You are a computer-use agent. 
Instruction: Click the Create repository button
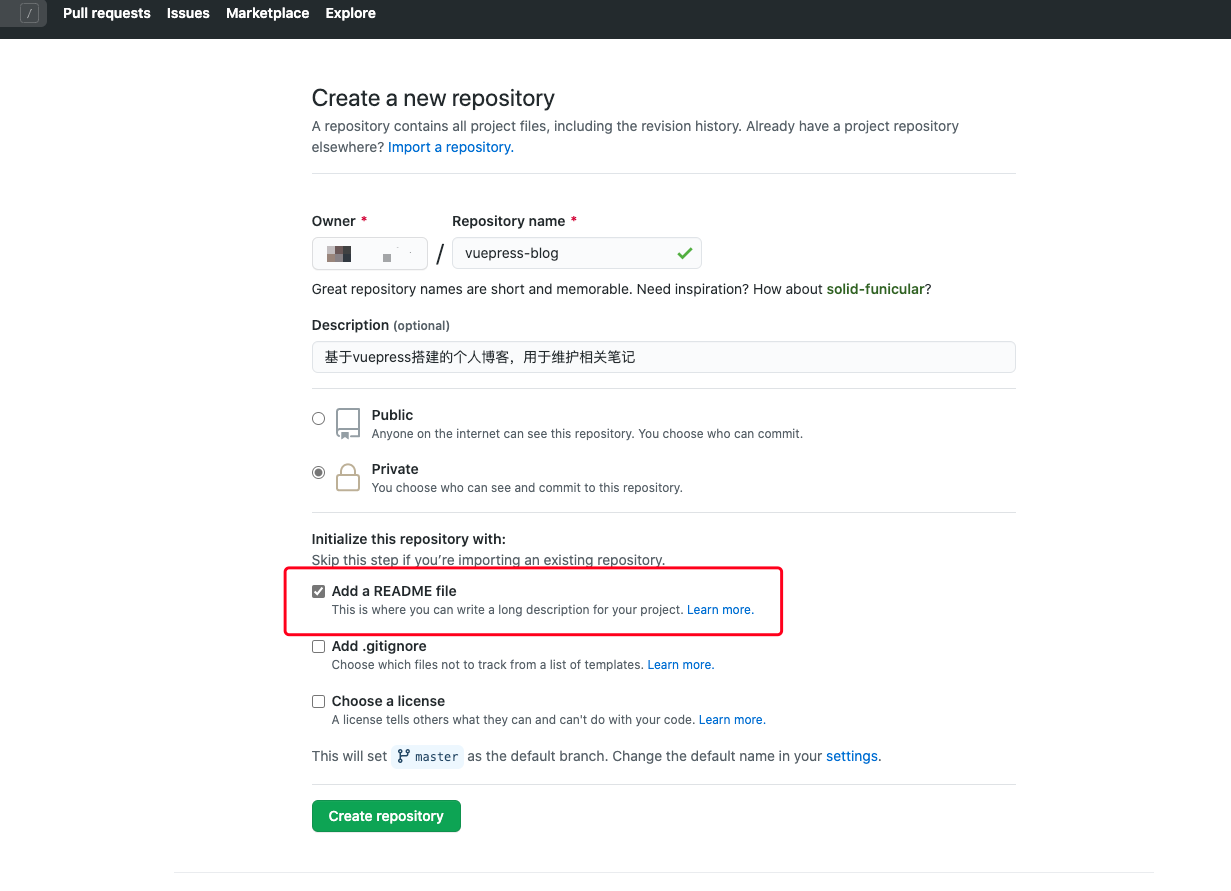pyautogui.click(x=386, y=816)
